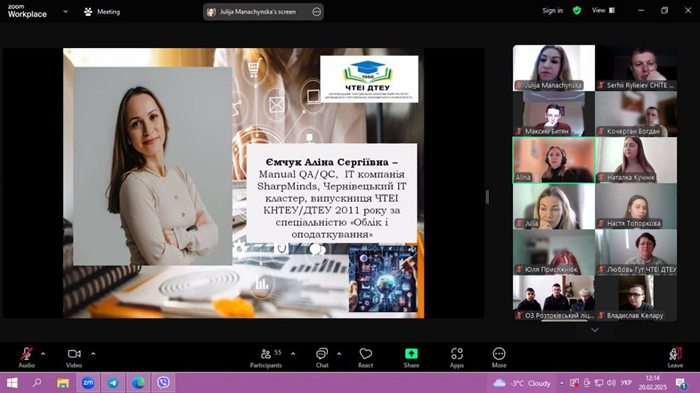Click the Leave meeting icon
Screen dimensions: 700x393
[675, 358]
